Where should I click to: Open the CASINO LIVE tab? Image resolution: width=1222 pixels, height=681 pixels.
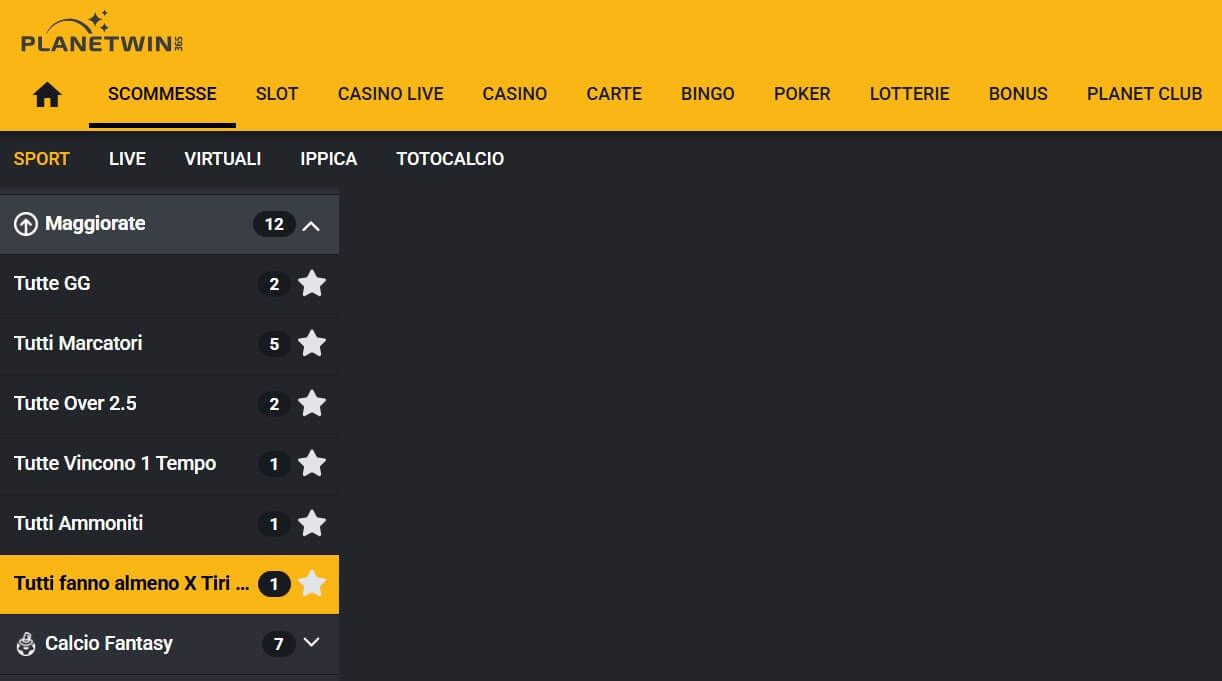tap(391, 94)
